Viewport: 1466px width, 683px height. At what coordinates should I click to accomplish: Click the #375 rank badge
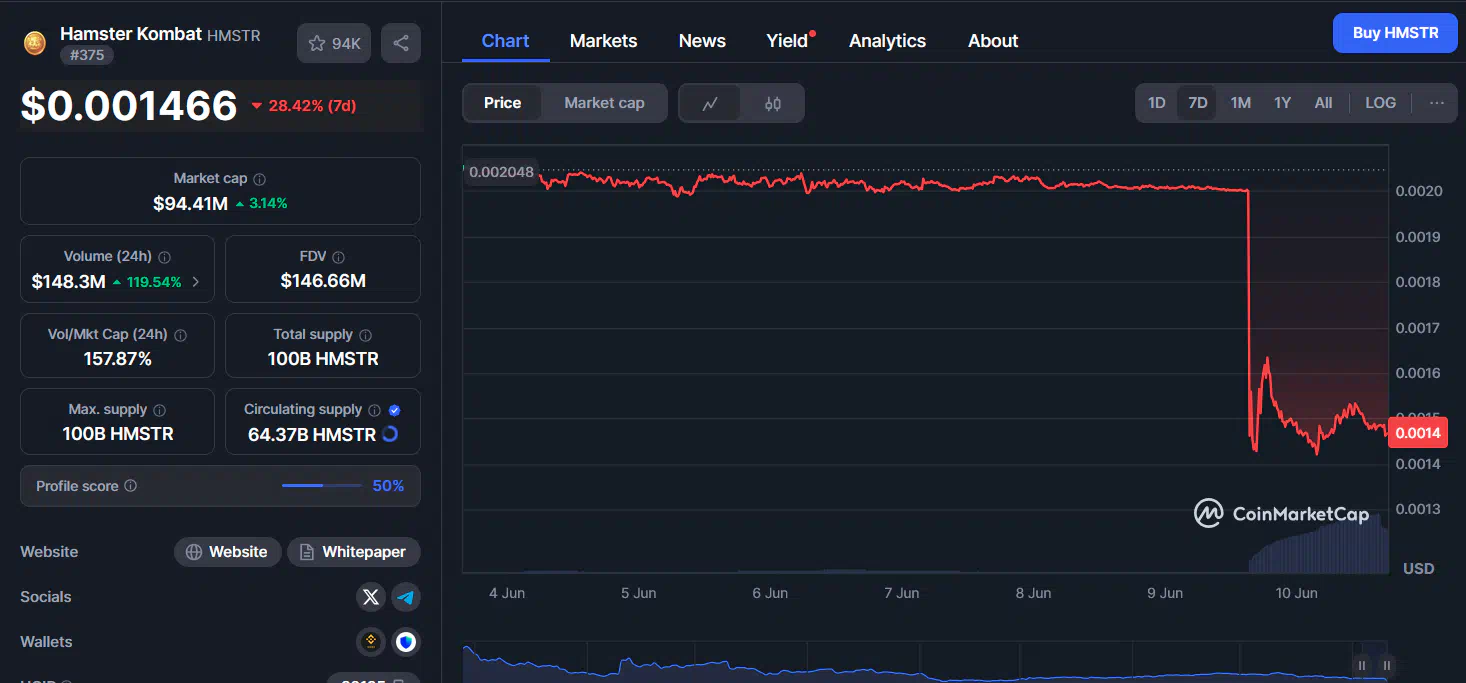coord(87,55)
